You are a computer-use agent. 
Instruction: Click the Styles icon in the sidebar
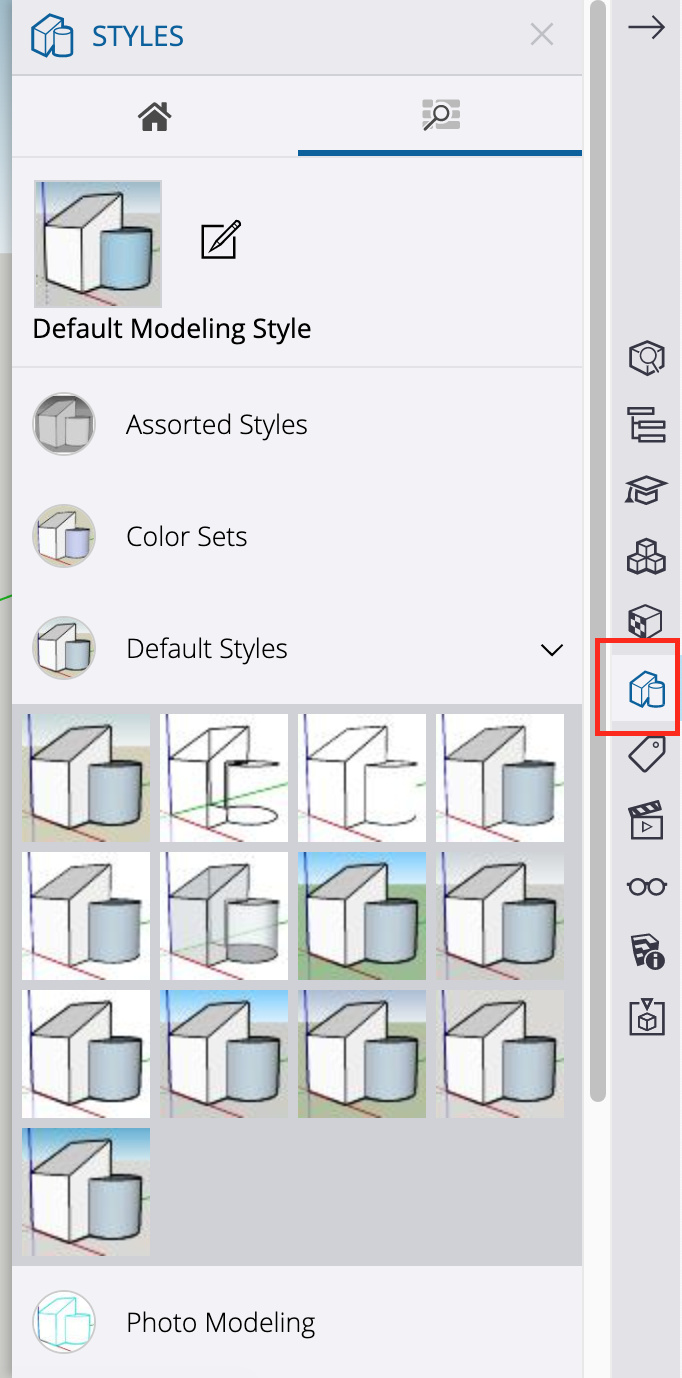tap(646, 689)
